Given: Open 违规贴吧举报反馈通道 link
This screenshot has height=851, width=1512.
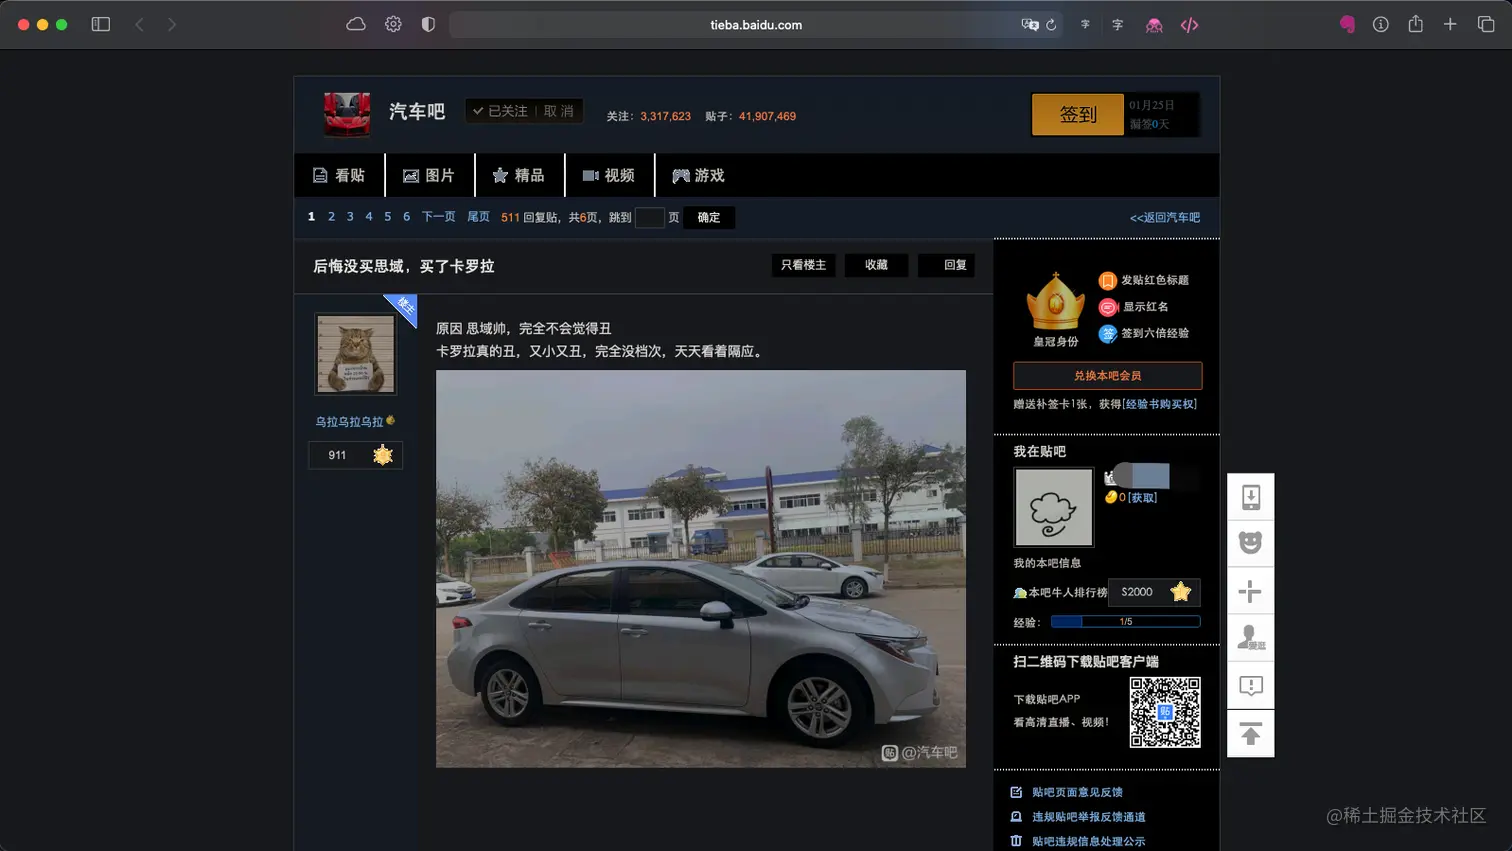Looking at the screenshot, I should pyautogui.click(x=1088, y=817).
